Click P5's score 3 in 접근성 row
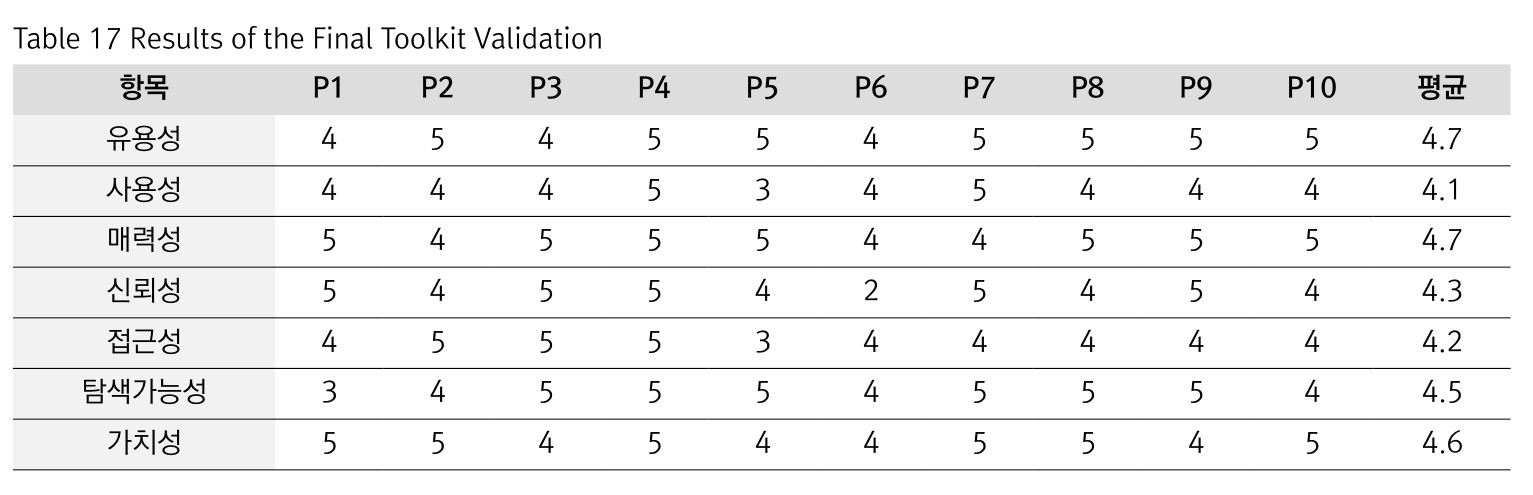This screenshot has height=495, width=1533. click(762, 341)
